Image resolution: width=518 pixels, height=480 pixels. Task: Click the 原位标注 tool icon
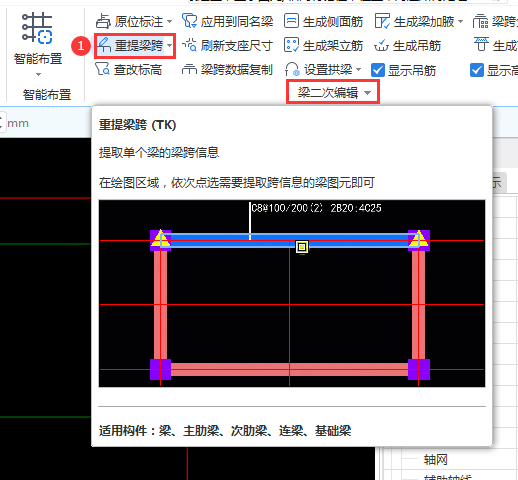click(x=103, y=22)
